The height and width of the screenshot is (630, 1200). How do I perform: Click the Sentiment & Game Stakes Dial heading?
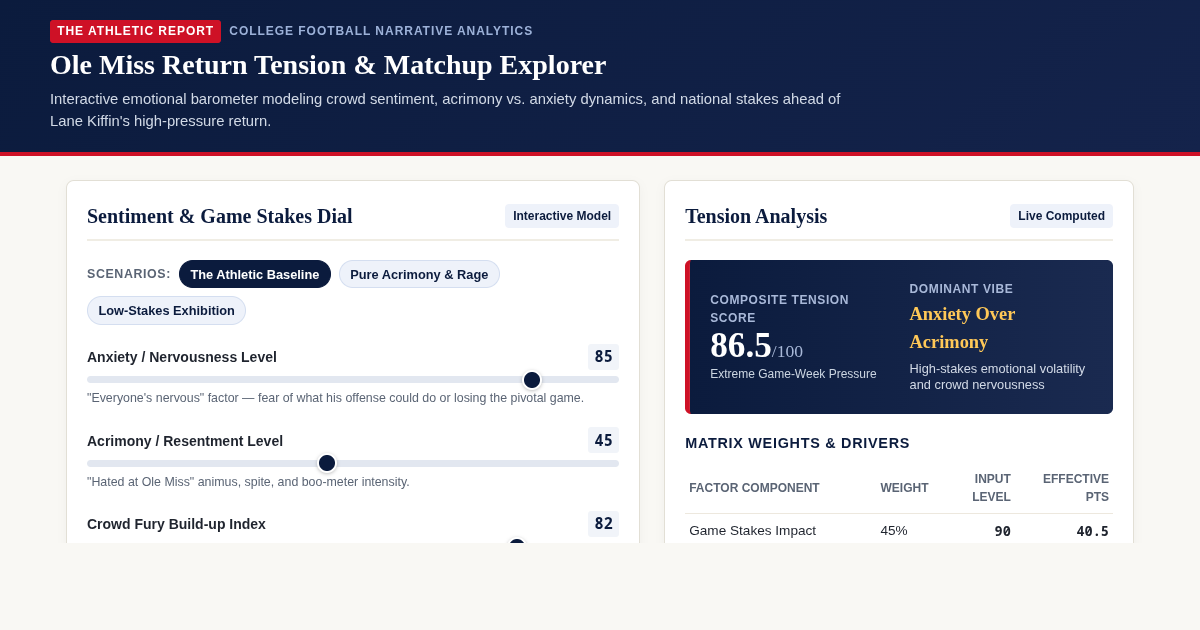pyautogui.click(x=220, y=216)
